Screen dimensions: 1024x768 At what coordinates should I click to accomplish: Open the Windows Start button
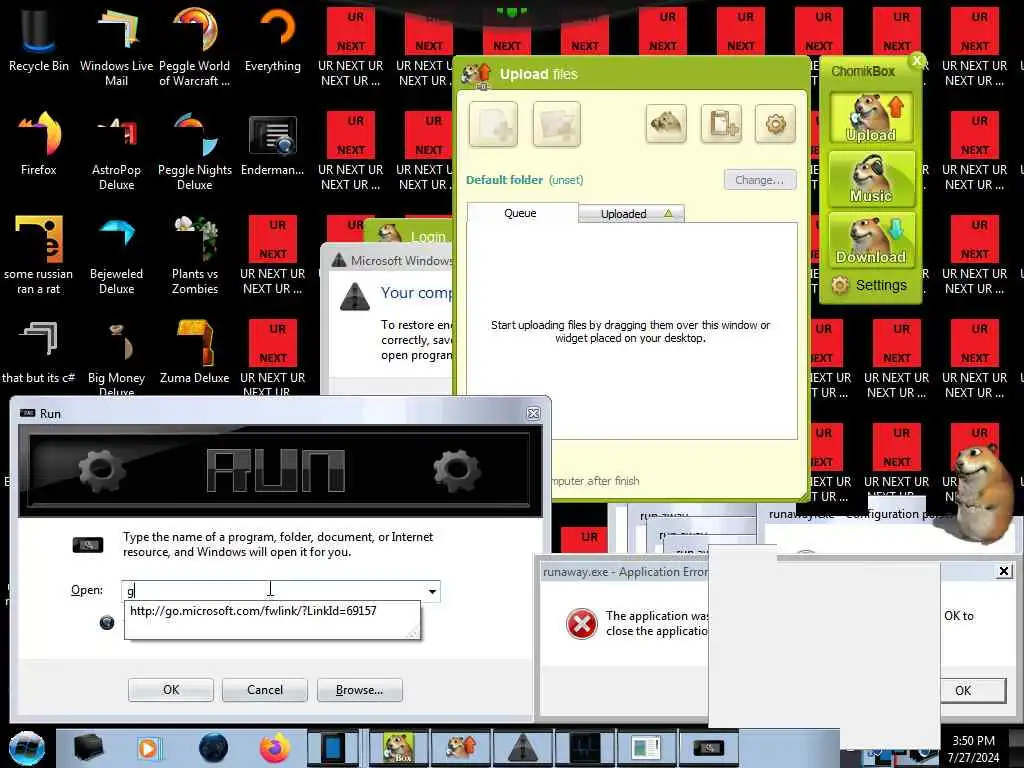pos(26,748)
